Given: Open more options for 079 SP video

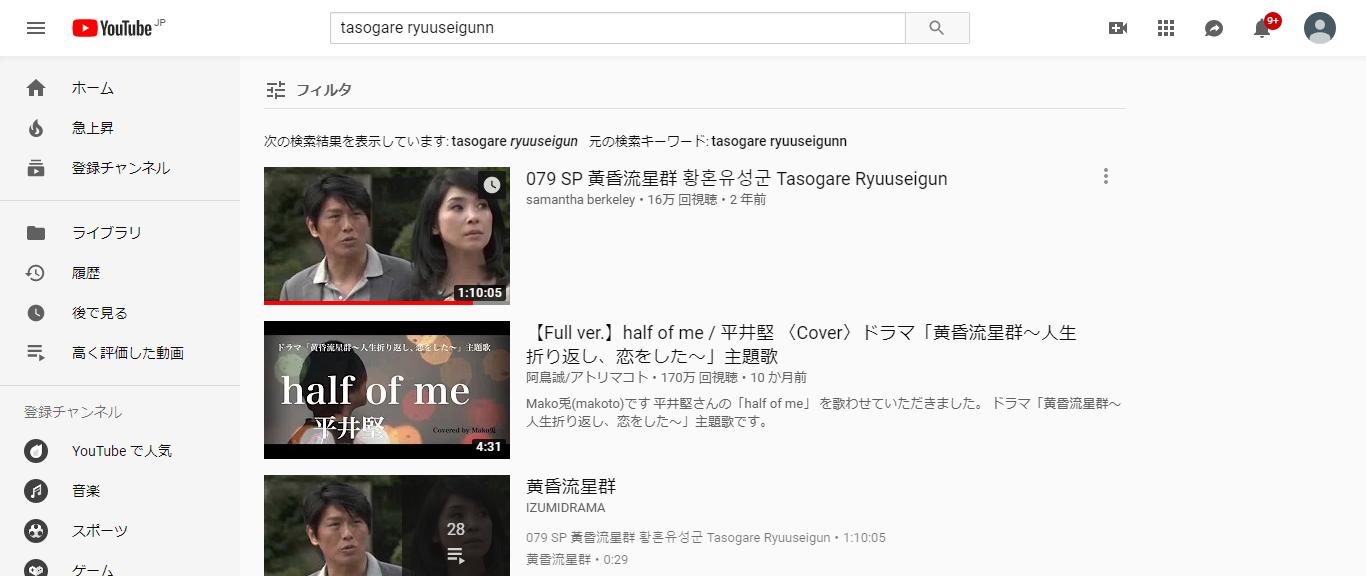Looking at the screenshot, I should pos(1105,177).
